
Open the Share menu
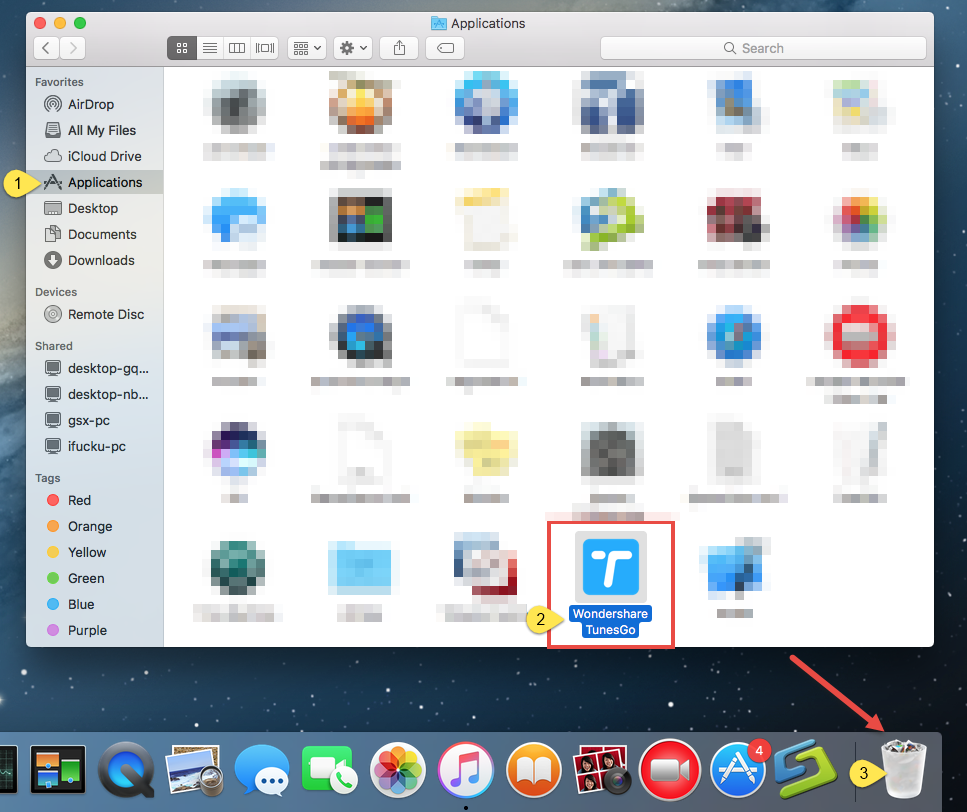(x=398, y=47)
